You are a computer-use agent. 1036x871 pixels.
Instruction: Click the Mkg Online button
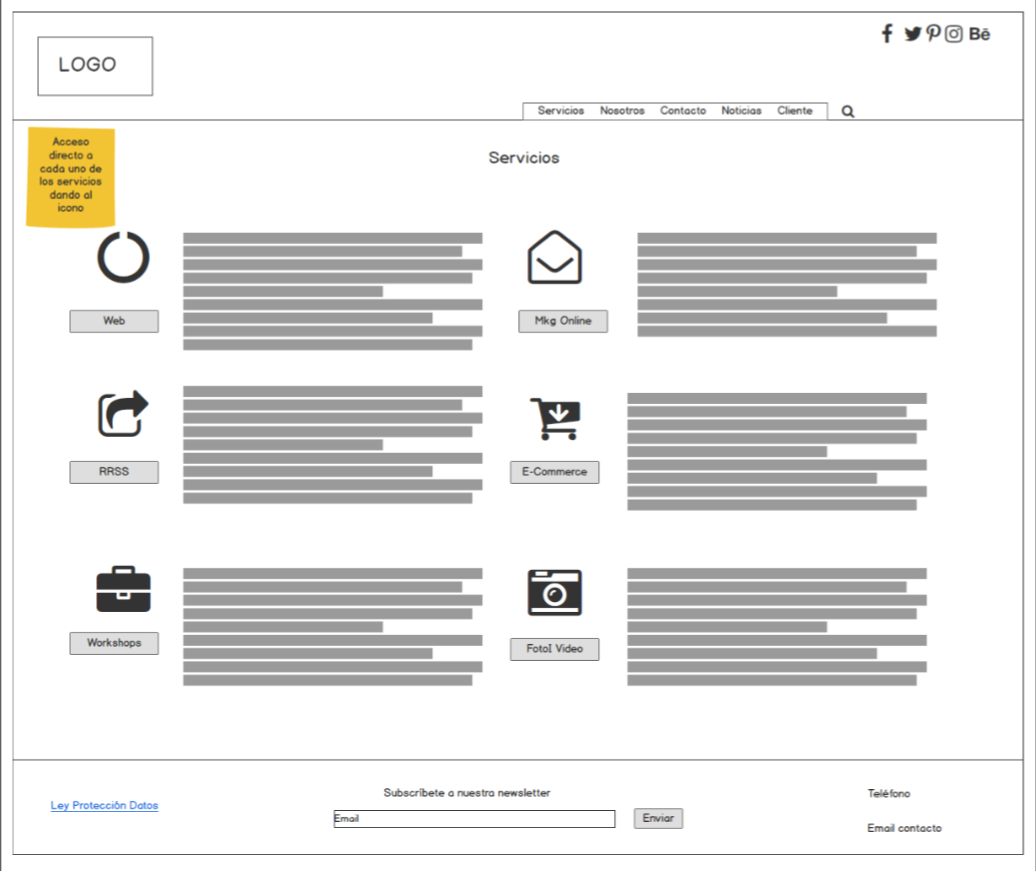click(x=563, y=321)
